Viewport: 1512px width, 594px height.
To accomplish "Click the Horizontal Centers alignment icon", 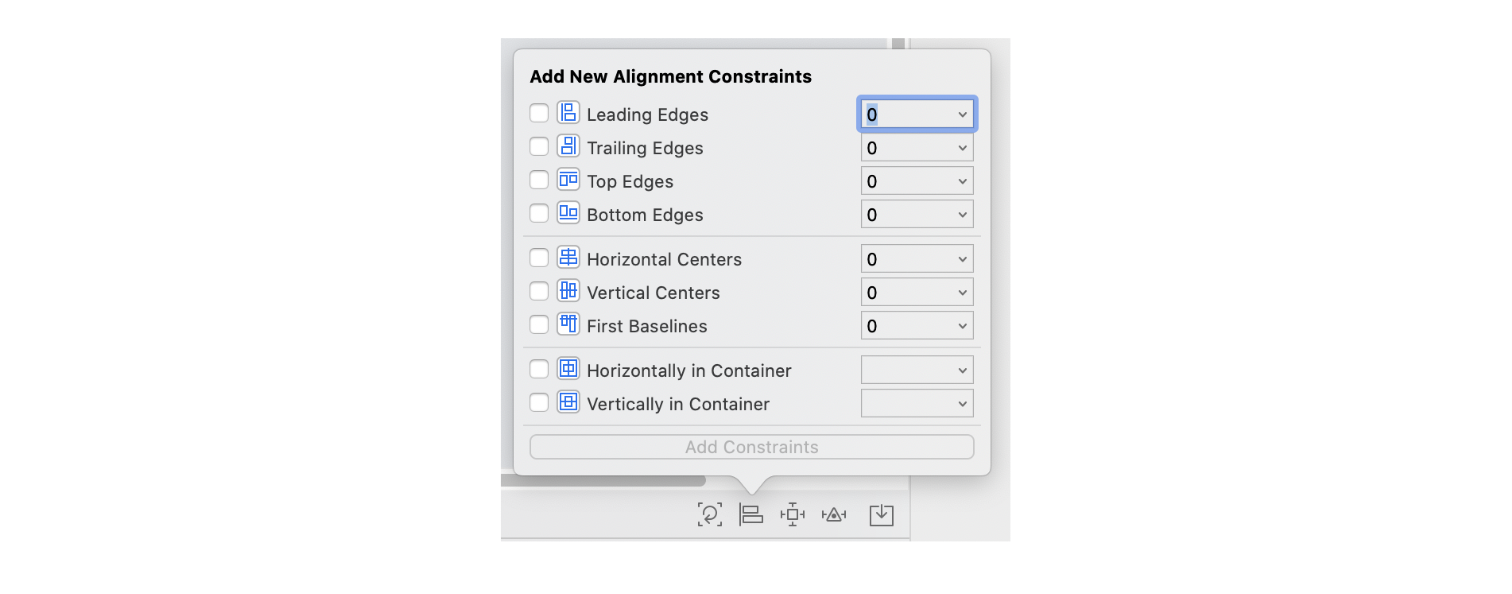I will [568, 258].
